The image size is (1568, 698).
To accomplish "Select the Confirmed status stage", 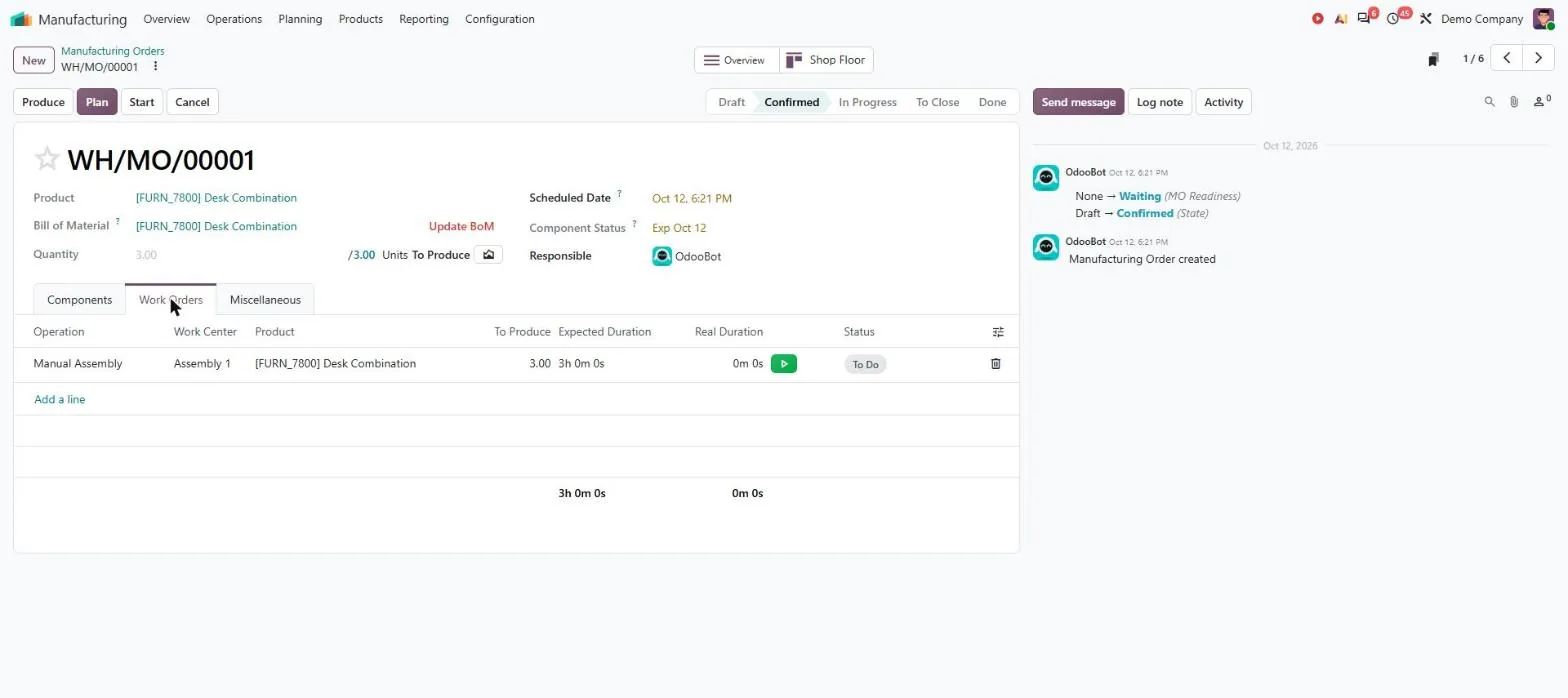I will click(x=791, y=102).
